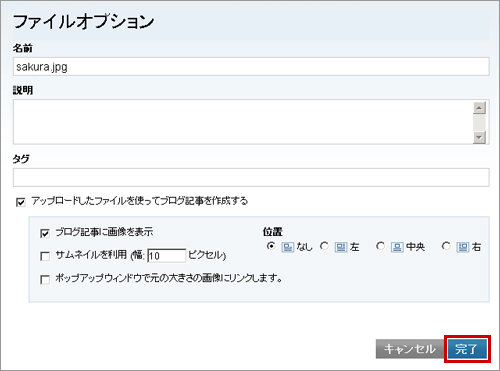Select the 左 alignment radio button
Image resolution: width=500 pixels, height=371 pixels.
[x=324, y=246]
